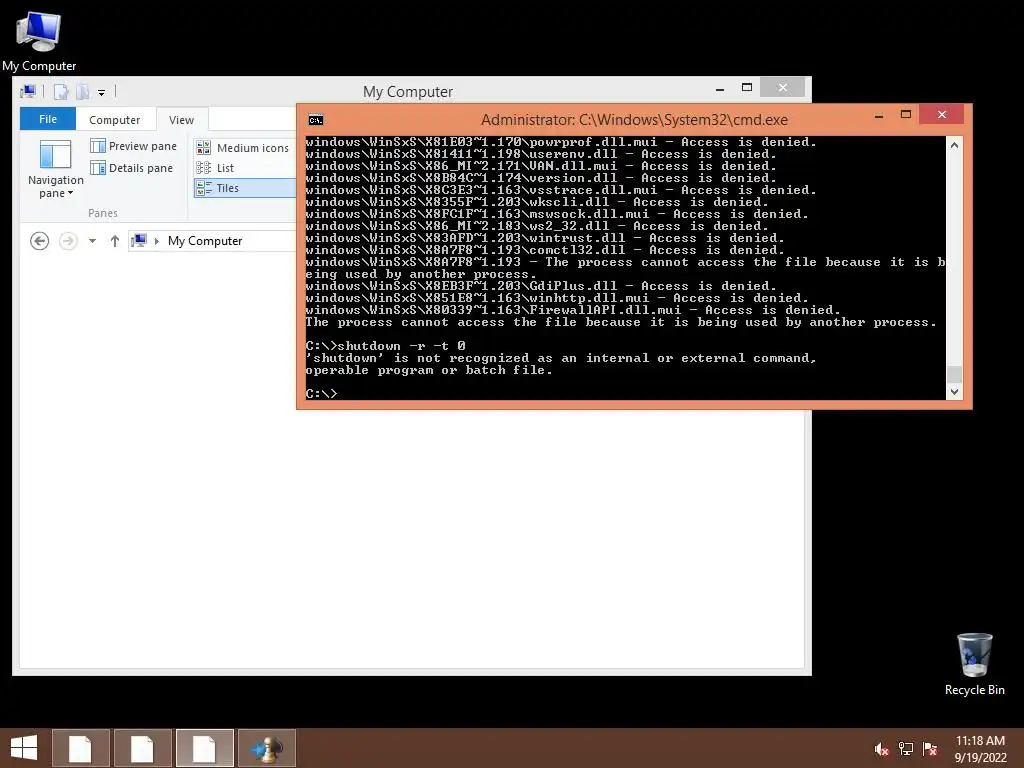Select Medium icons layout
The width and height of the screenshot is (1024, 768).
243,148
